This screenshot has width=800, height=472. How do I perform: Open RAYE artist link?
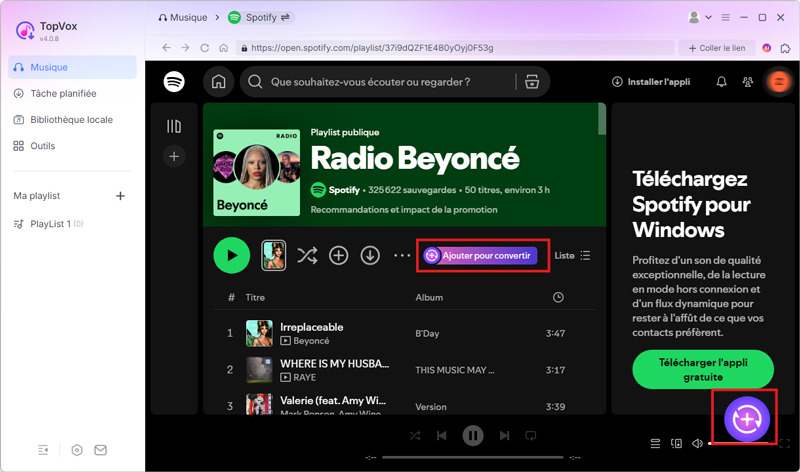[305, 378]
